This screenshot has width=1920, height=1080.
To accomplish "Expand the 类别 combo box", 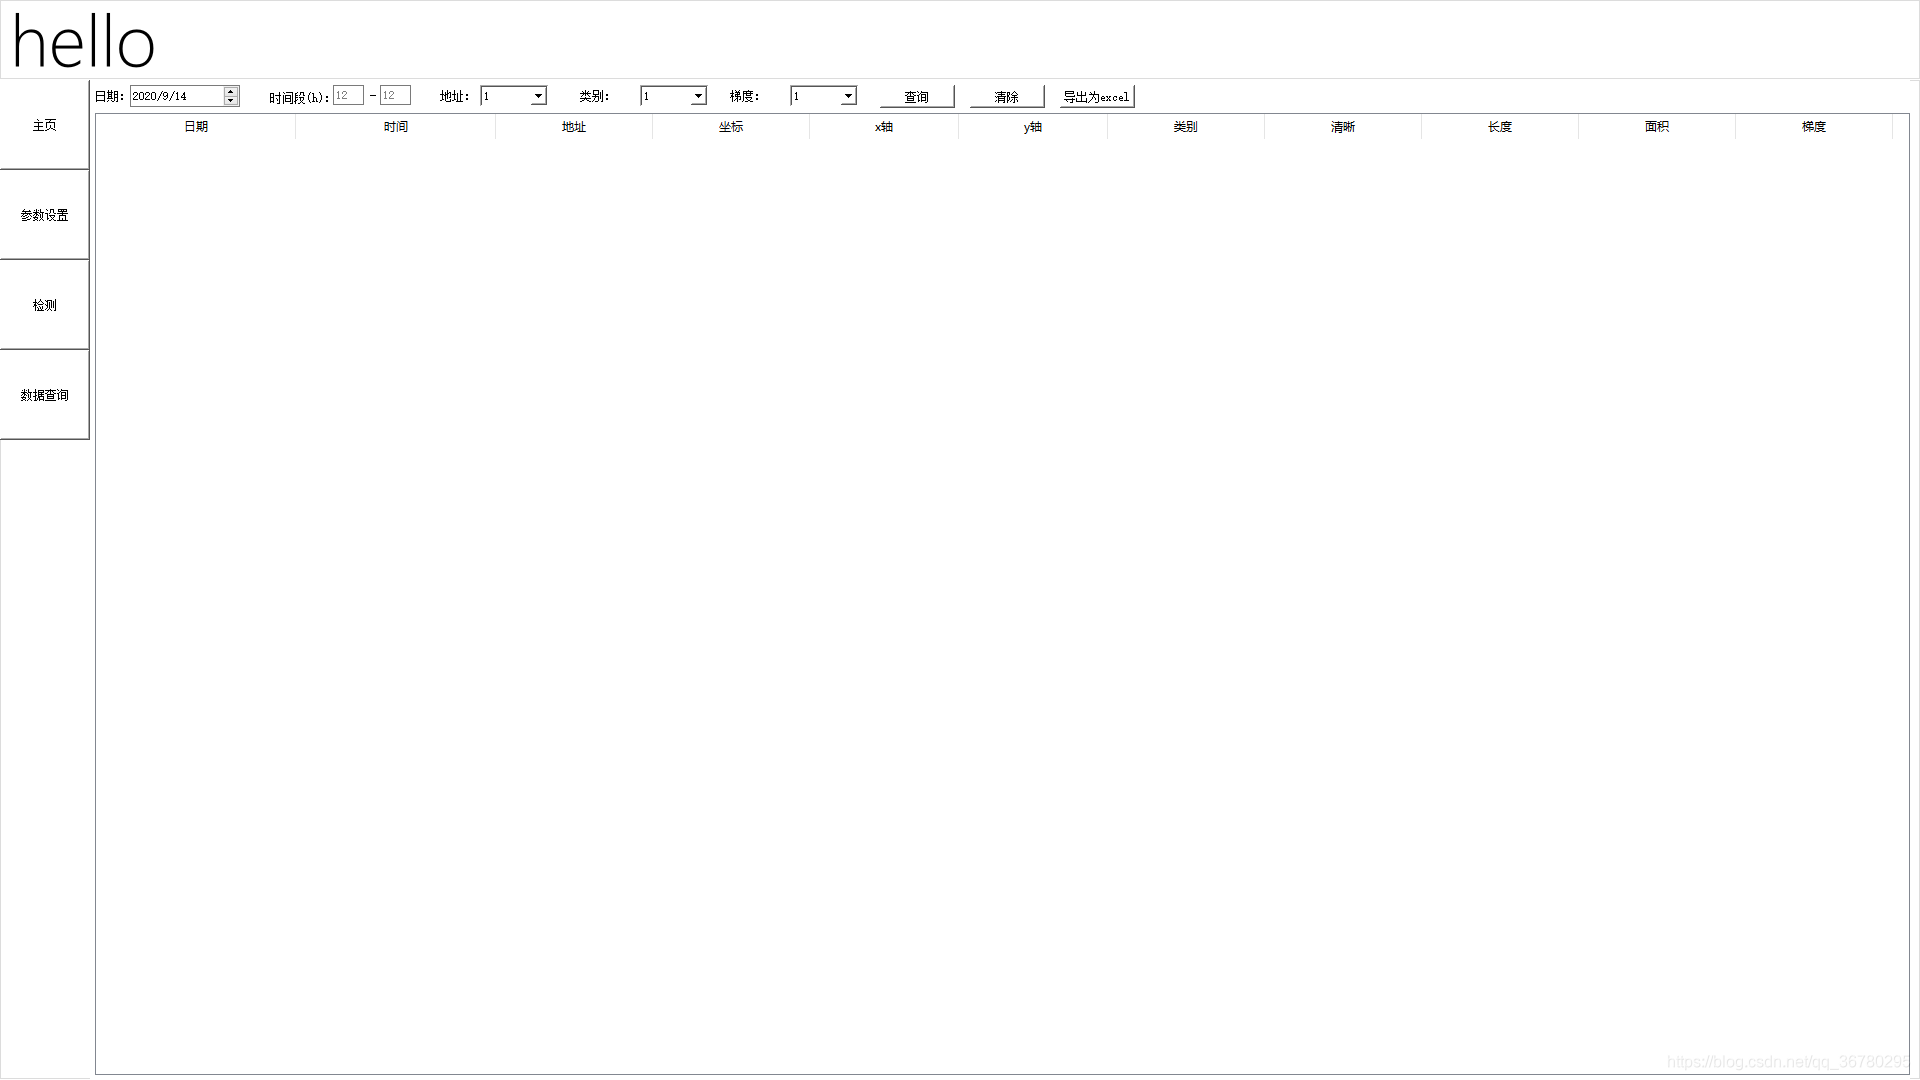I will pos(698,96).
